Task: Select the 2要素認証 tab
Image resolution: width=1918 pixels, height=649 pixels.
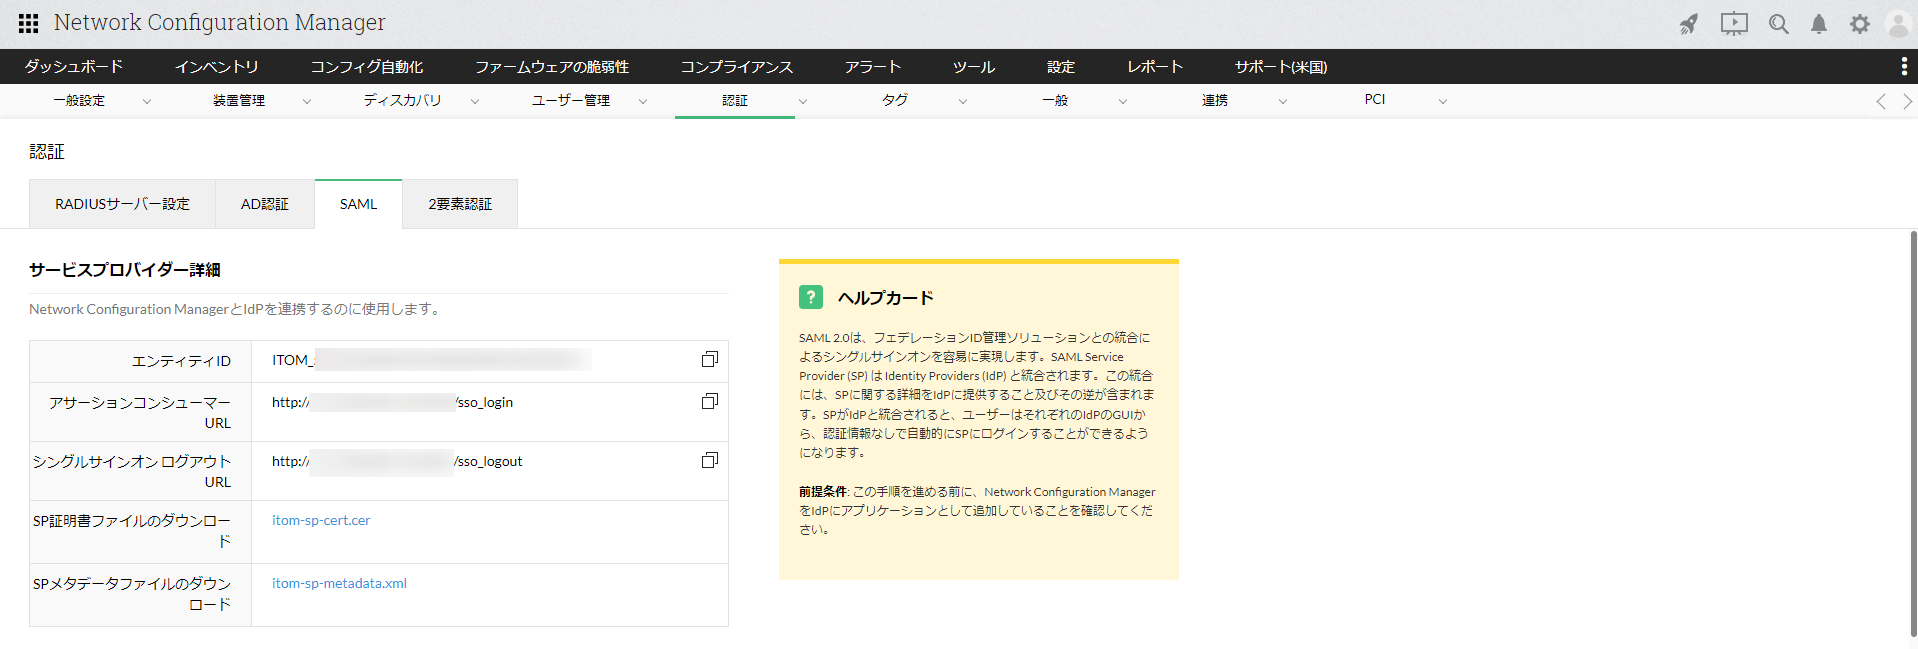Action: [460, 204]
